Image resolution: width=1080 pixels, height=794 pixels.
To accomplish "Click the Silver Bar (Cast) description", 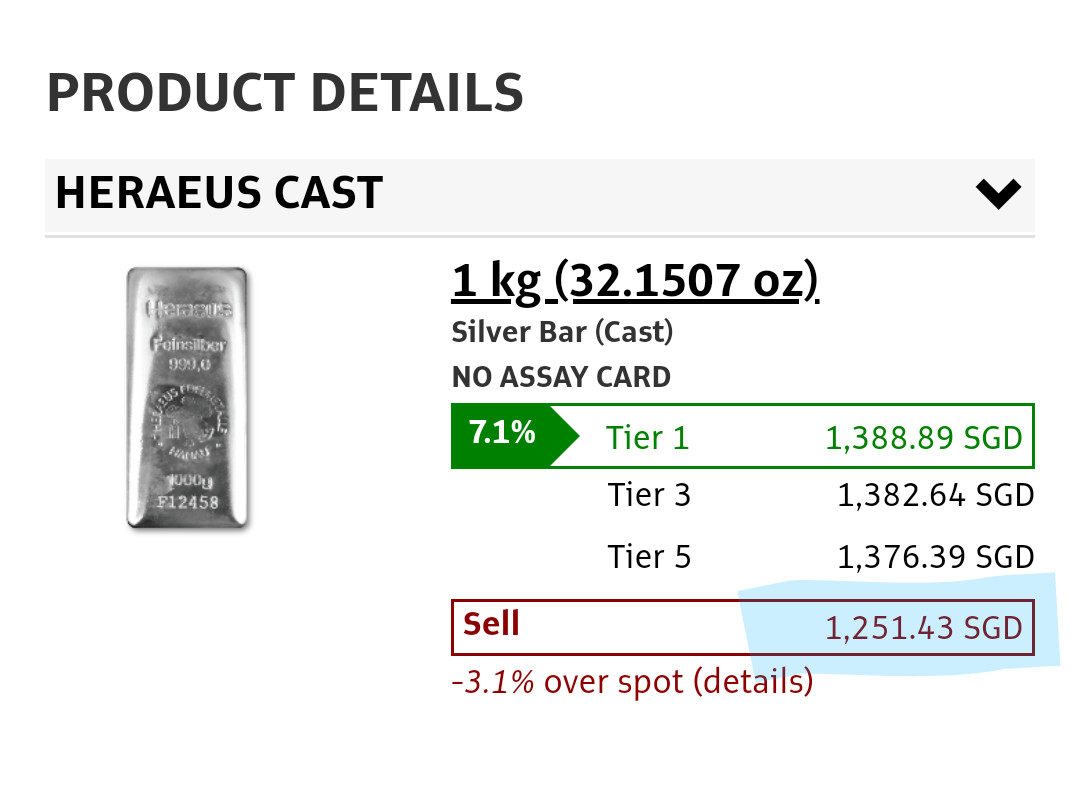I will tap(562, 332).
